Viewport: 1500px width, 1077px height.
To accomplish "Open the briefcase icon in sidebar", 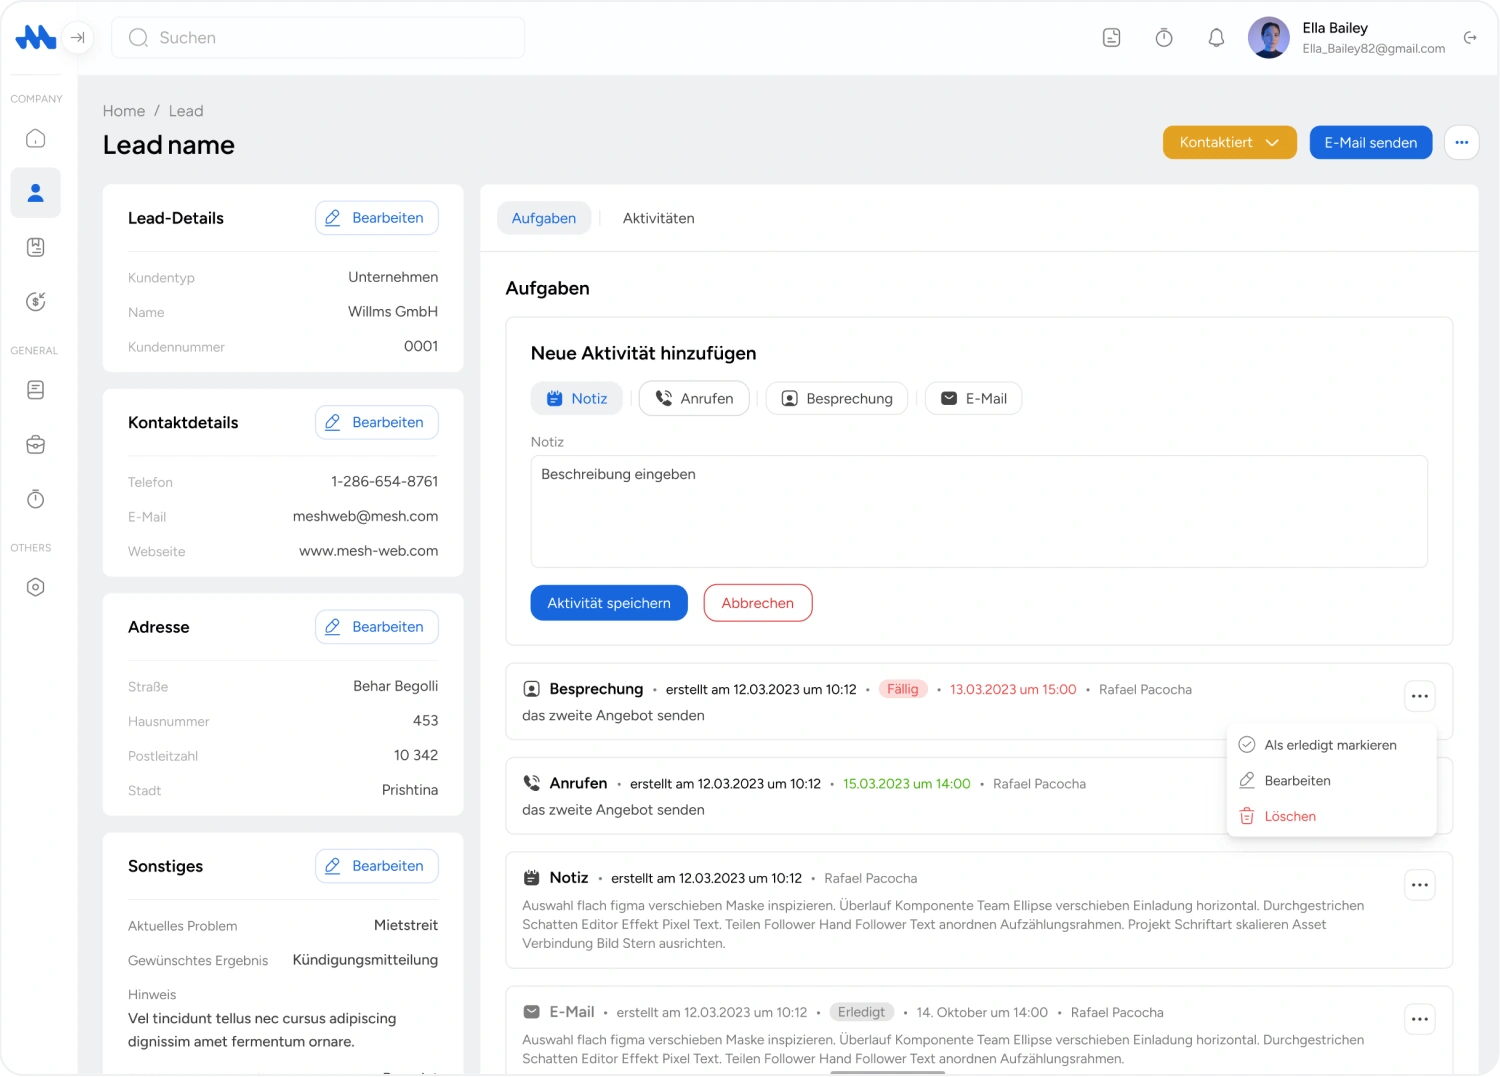I will 36,445.
